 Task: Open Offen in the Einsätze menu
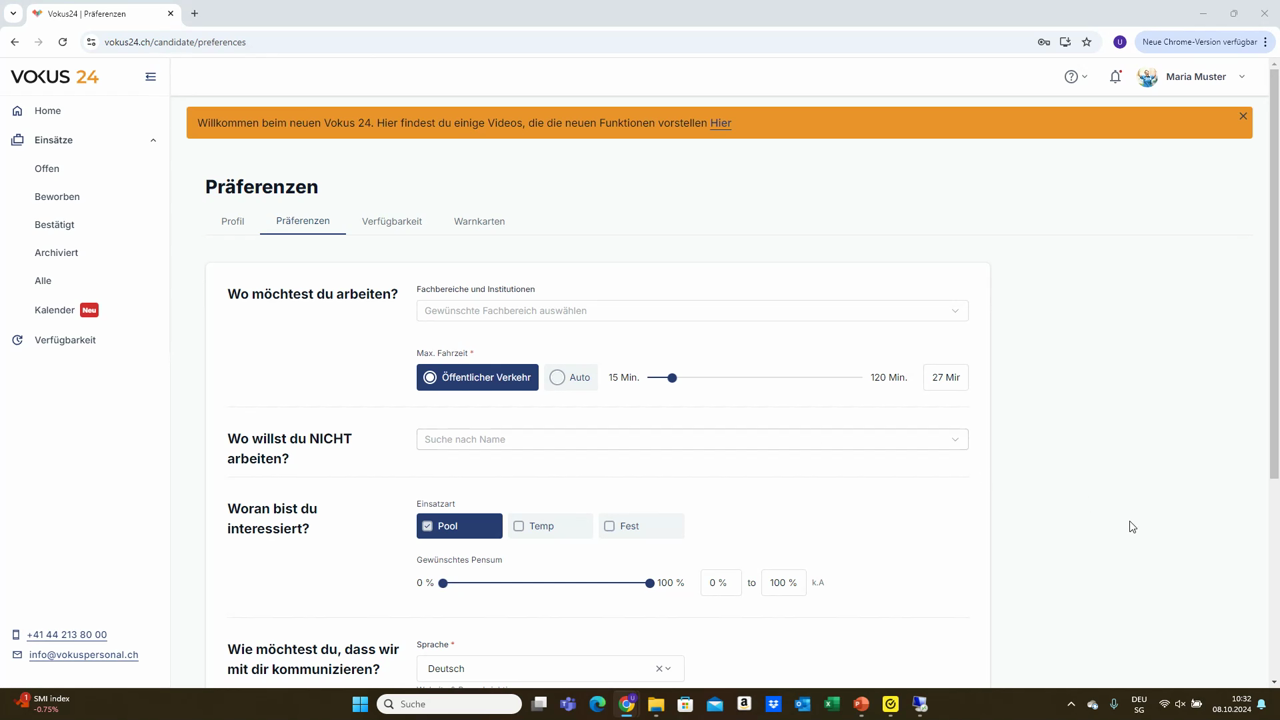point(47,169)
